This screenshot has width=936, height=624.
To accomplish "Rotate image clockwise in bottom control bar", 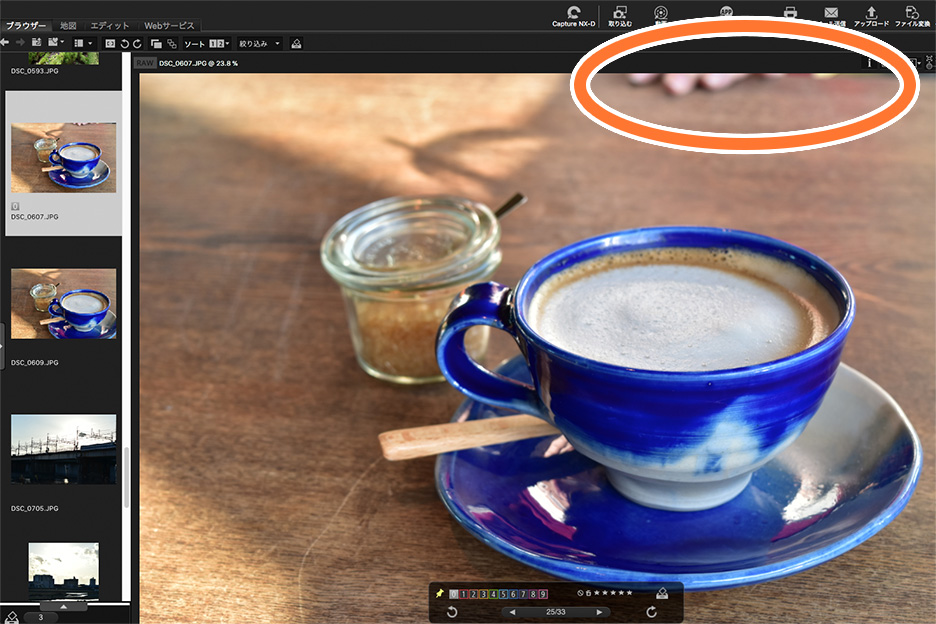I will coord(652,611).
